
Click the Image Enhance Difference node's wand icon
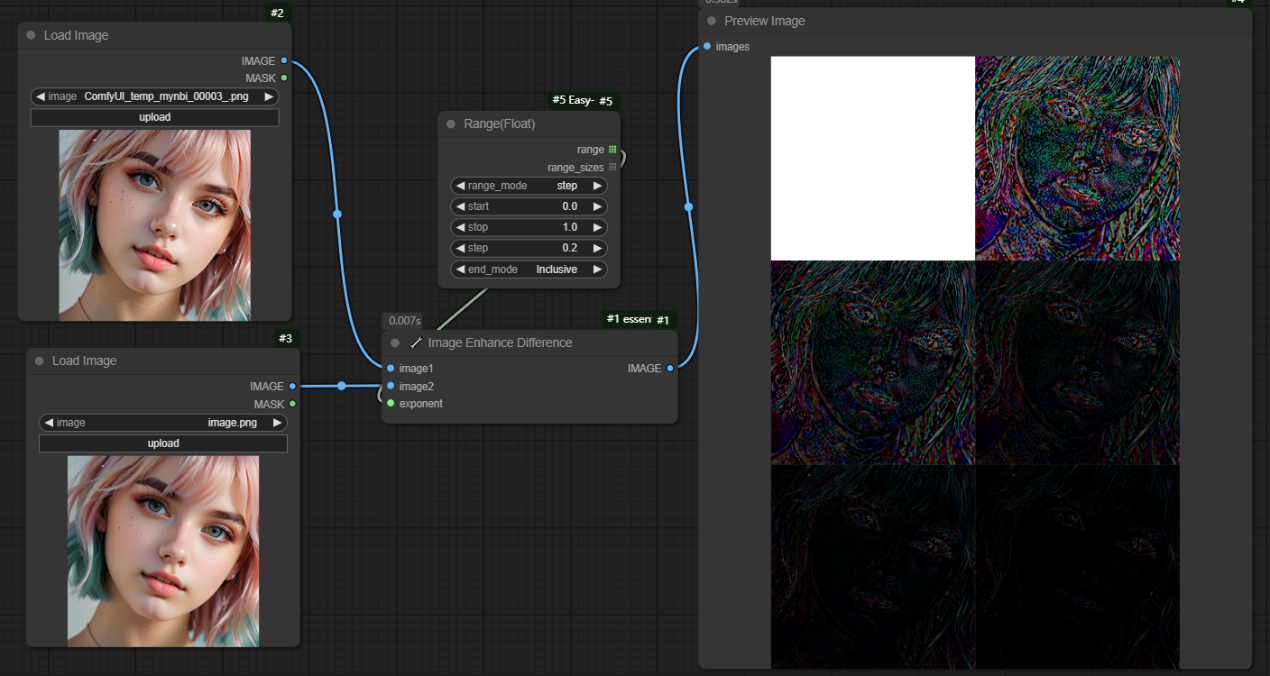(x=416, y=343)
